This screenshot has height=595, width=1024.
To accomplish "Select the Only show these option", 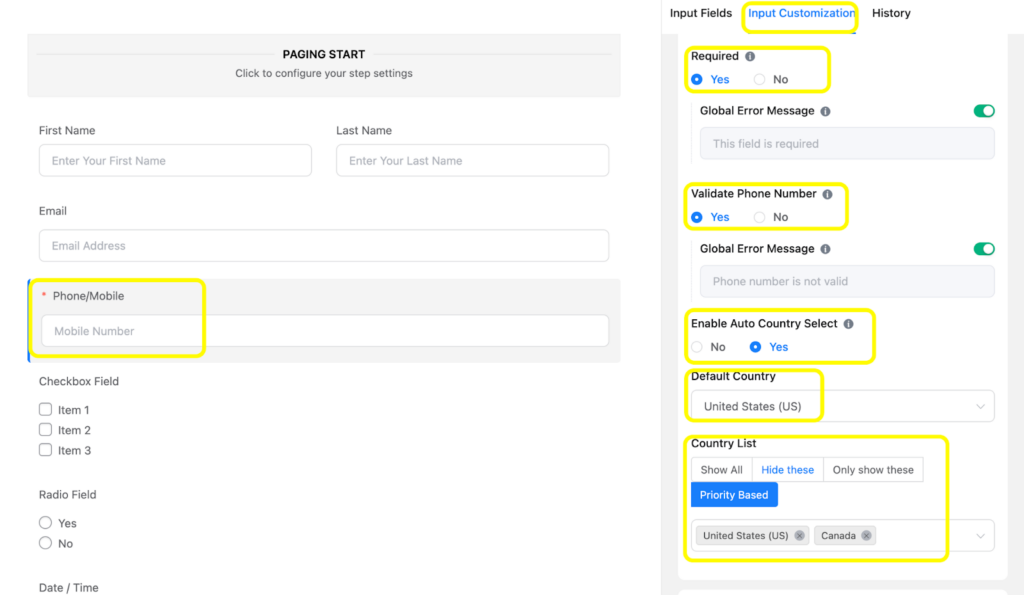I will pyautogui.click(x=873, y=469).
